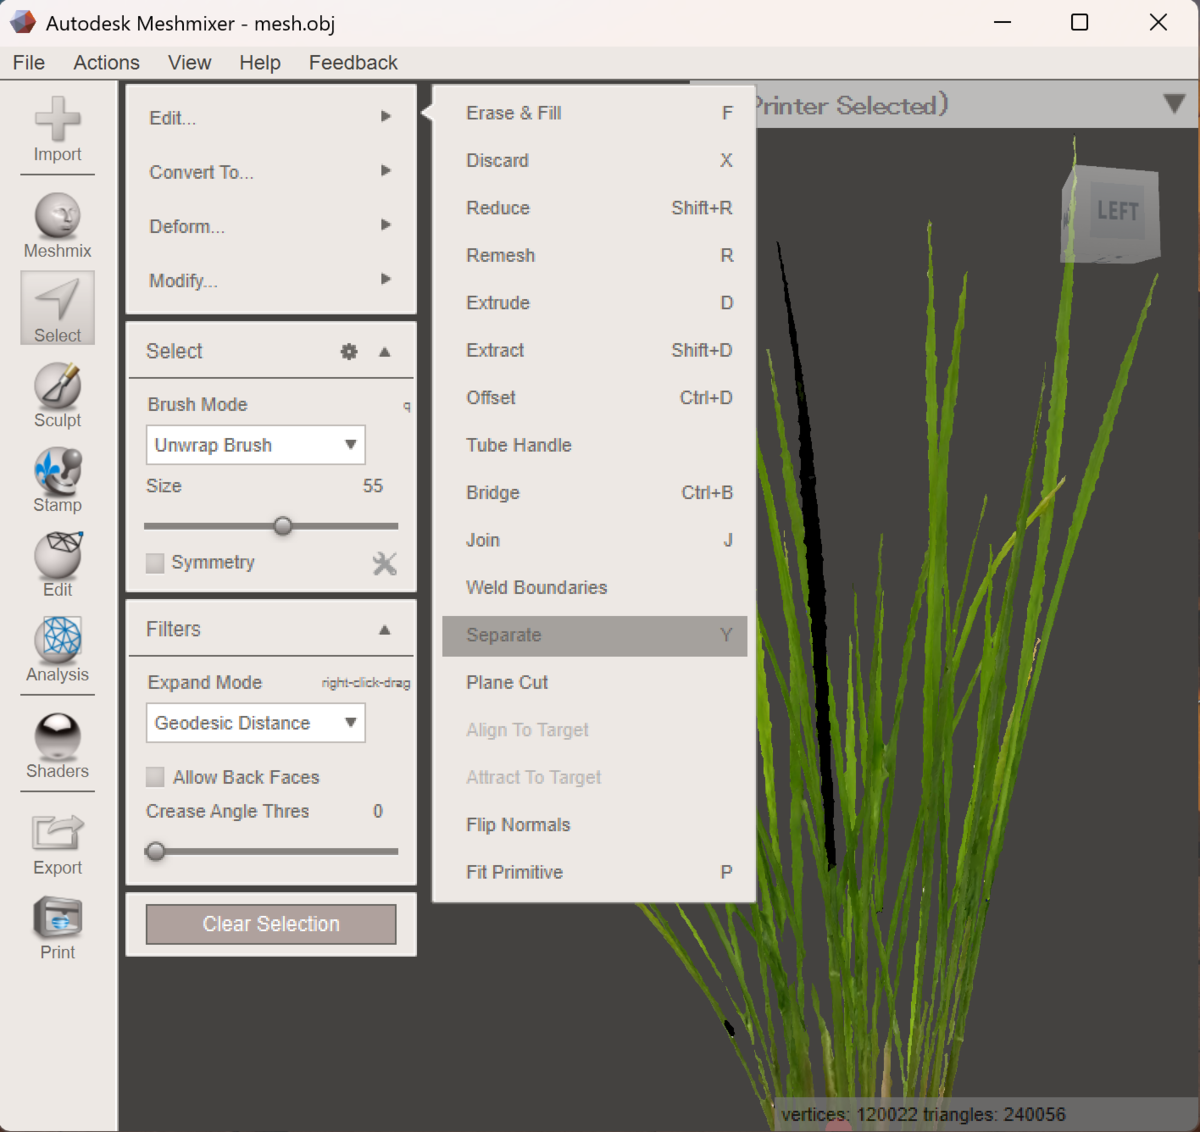This screenshot has width=1200, height=1132.
Task: Click the brush Size slider handle
Action: pyautogui.click(x=283, y=526)
